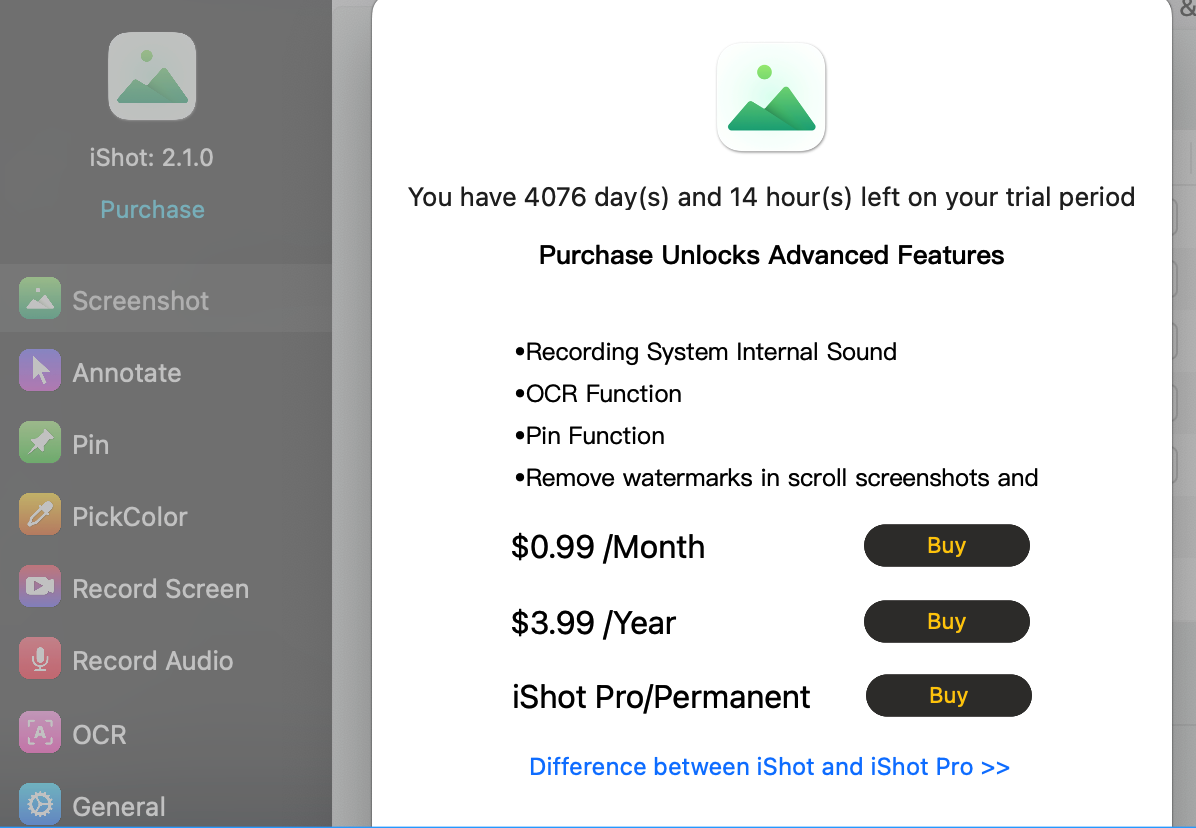
Task: Click the Purchase Unlocks Advanced Features heading
Action: [771, 255]
